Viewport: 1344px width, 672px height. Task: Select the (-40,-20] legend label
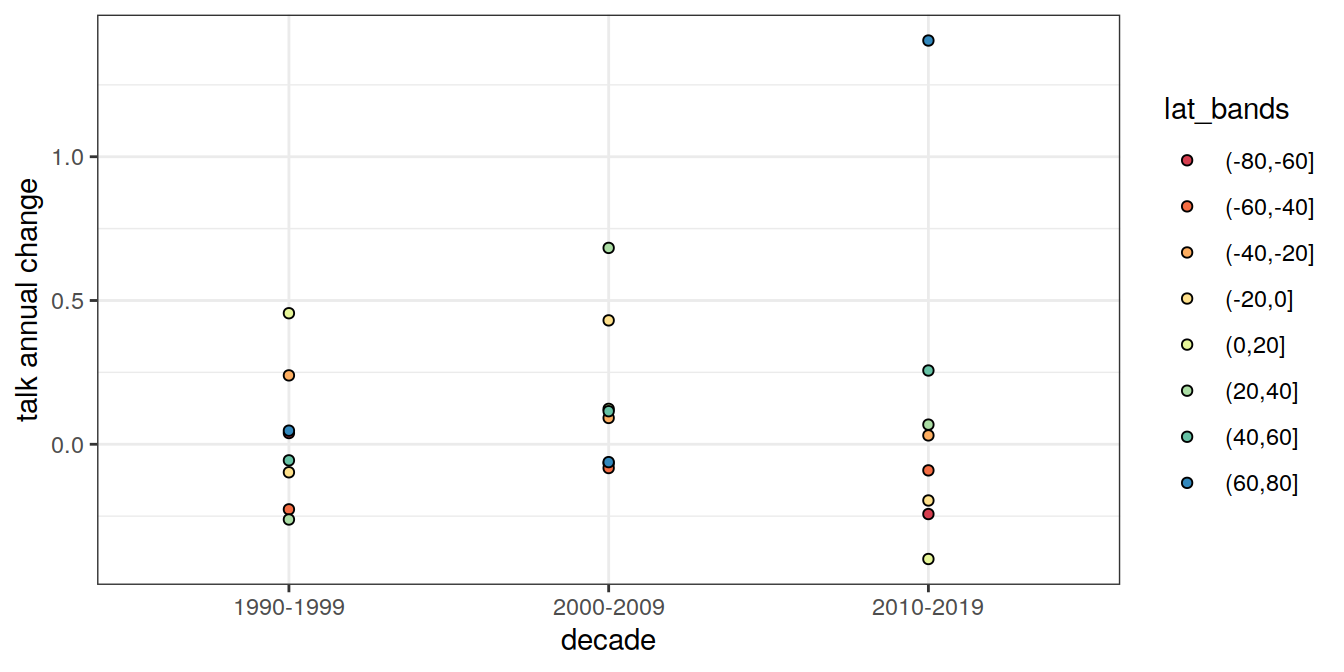click(1269, 253)
